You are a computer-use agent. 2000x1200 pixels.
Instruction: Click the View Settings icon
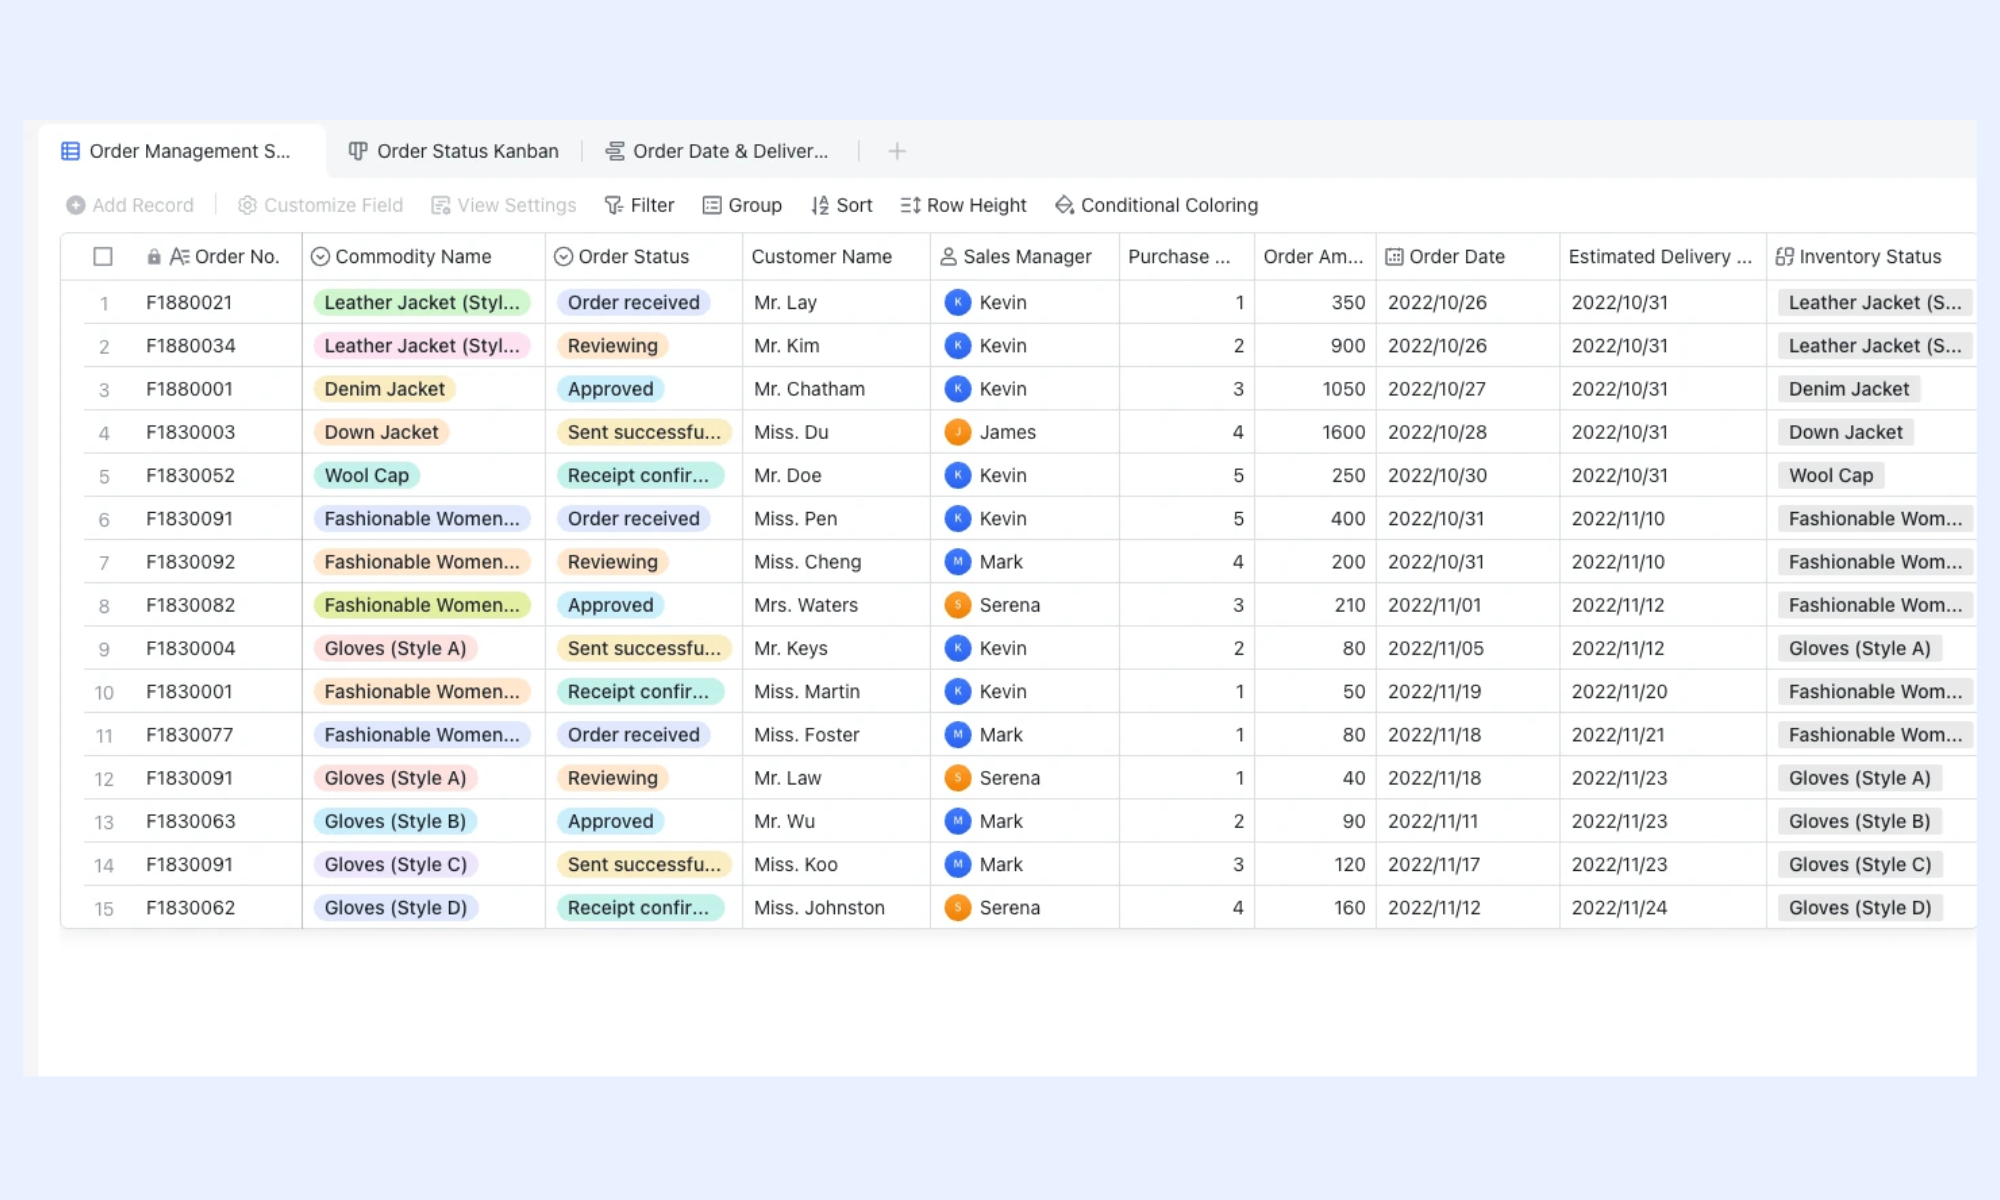tap(440, 205)
